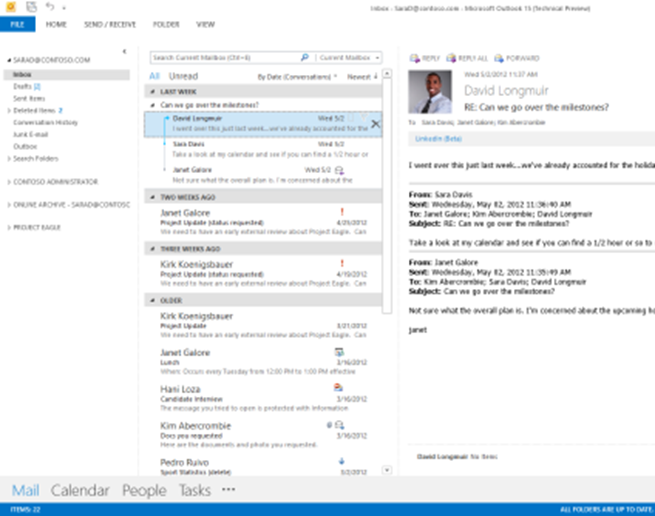Click attachment paperclip on Kim Abercrombie message

point(329,425)
